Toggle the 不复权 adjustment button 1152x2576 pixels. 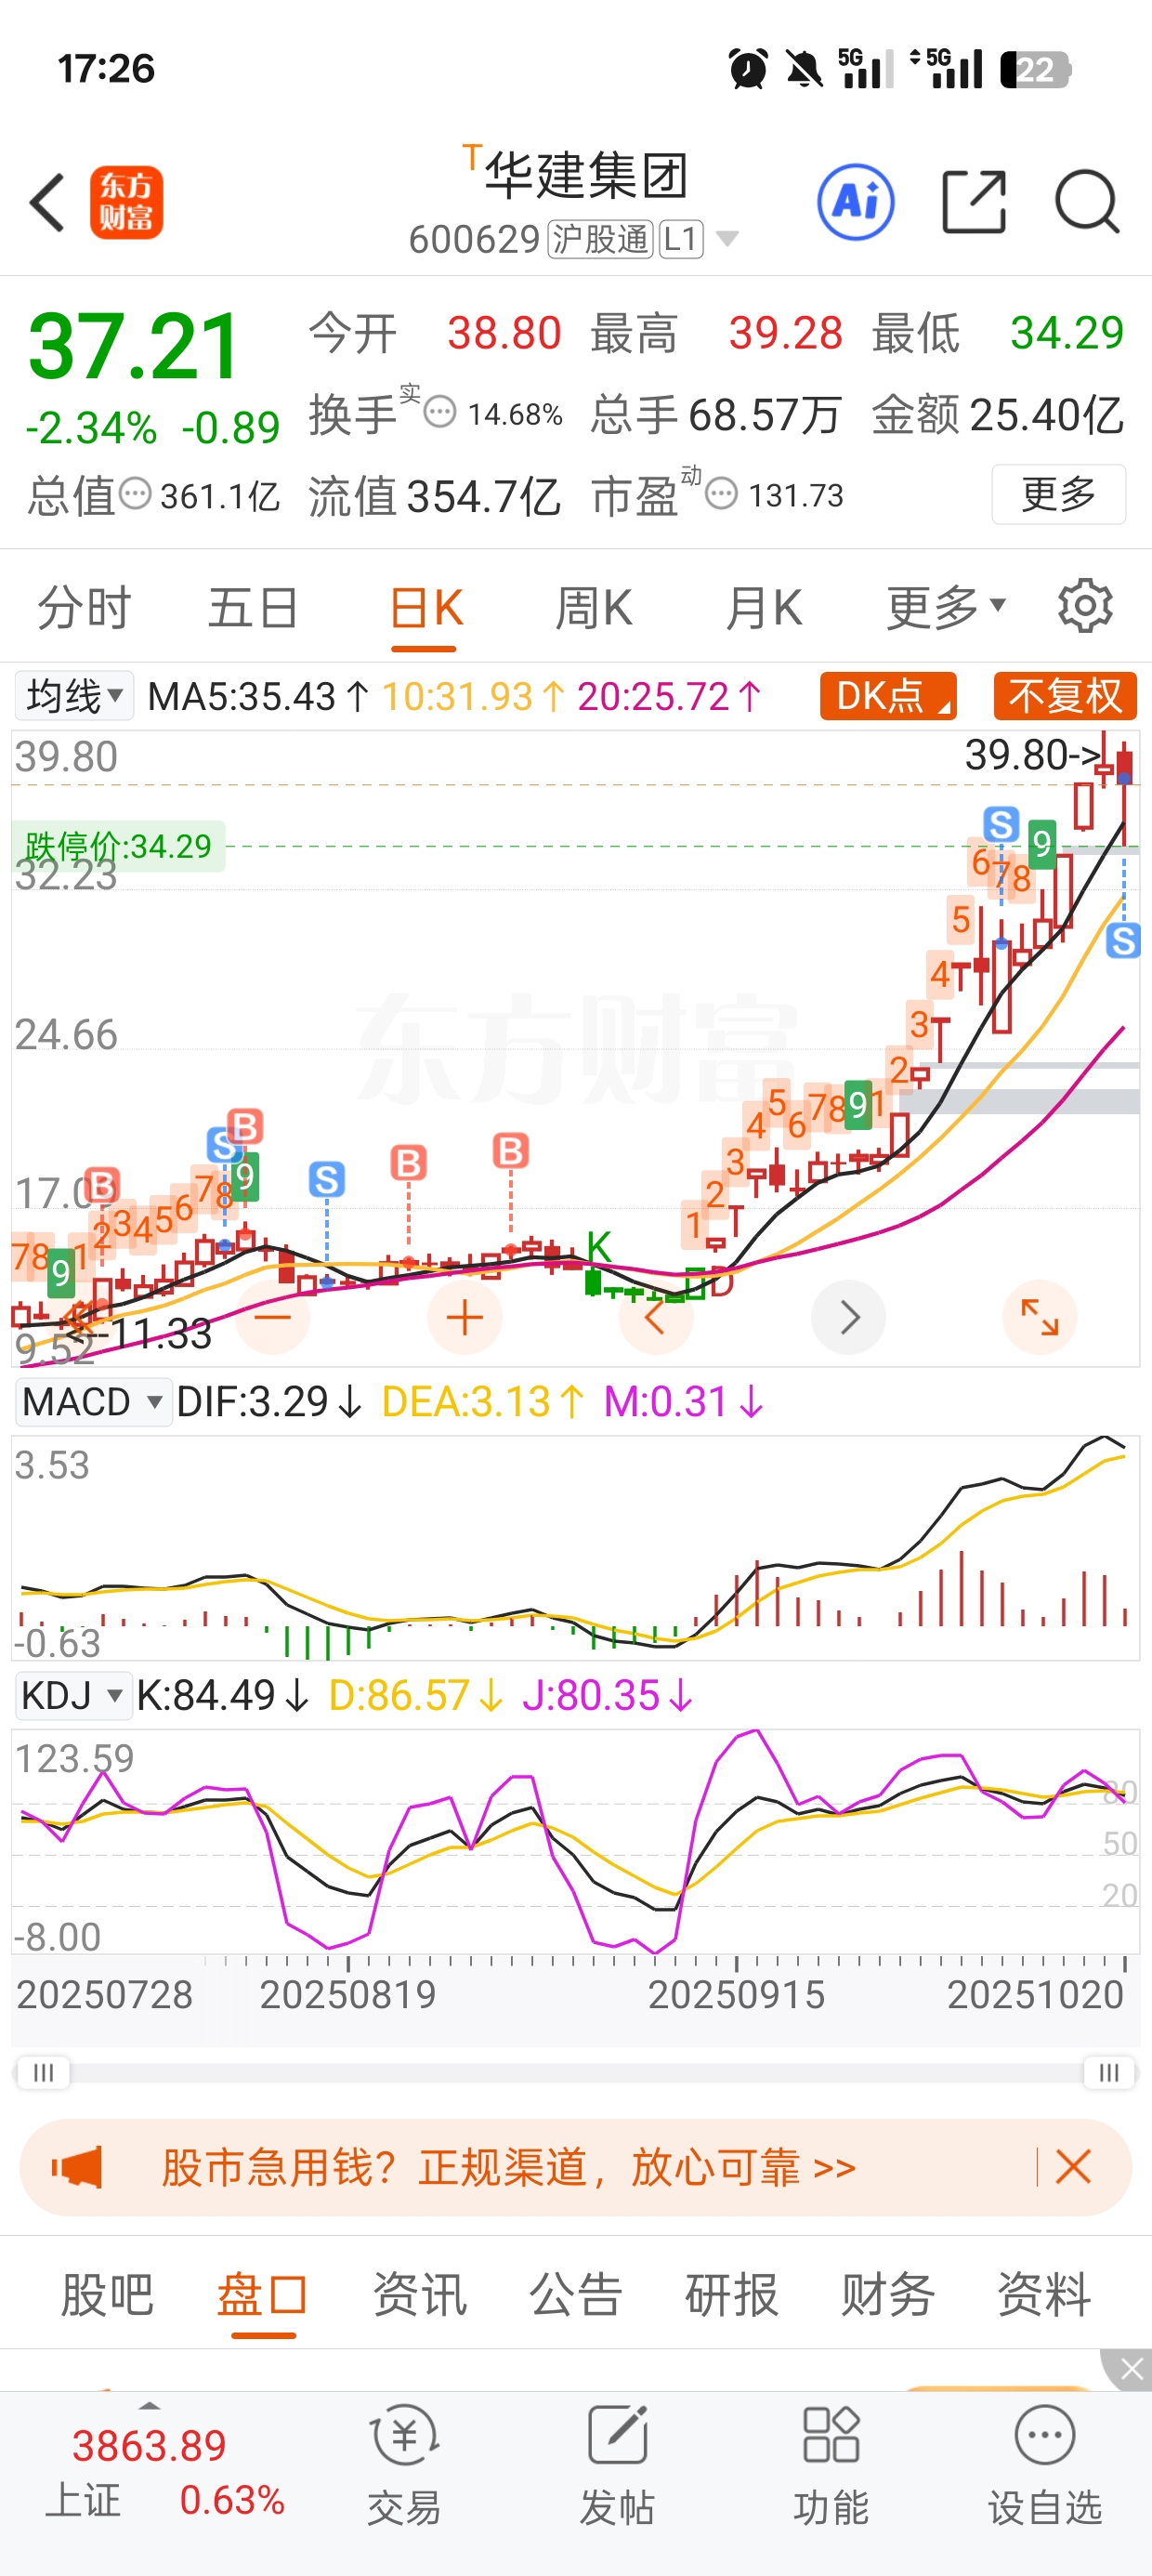click(x=1065, y=696)
